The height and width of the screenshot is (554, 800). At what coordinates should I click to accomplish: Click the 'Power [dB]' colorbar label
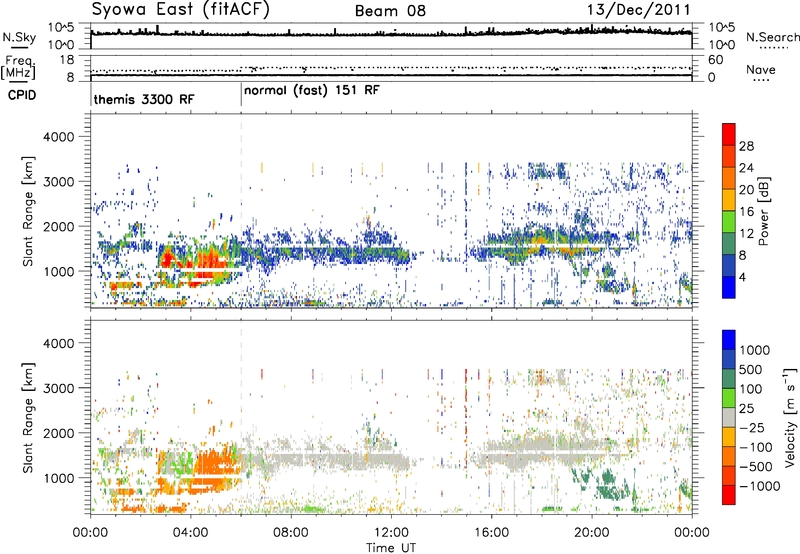(x=764, y=211)
